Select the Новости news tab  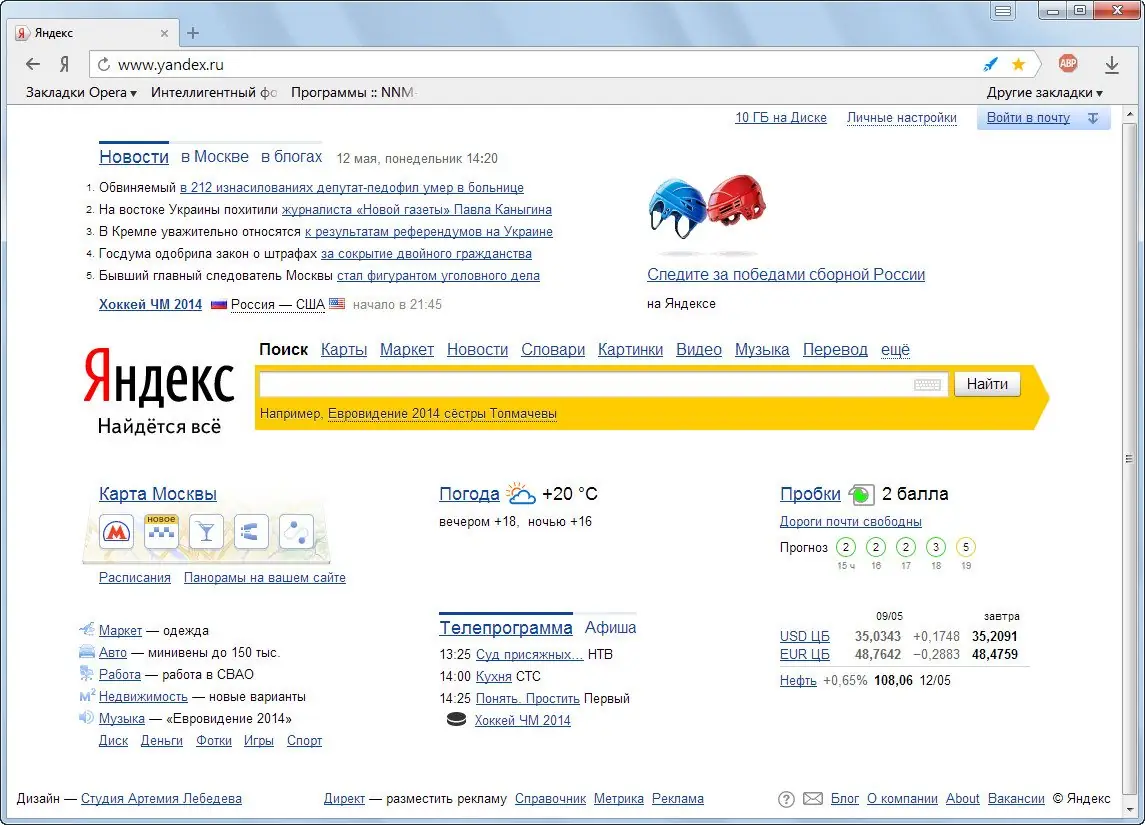click(x=134, y=157)
